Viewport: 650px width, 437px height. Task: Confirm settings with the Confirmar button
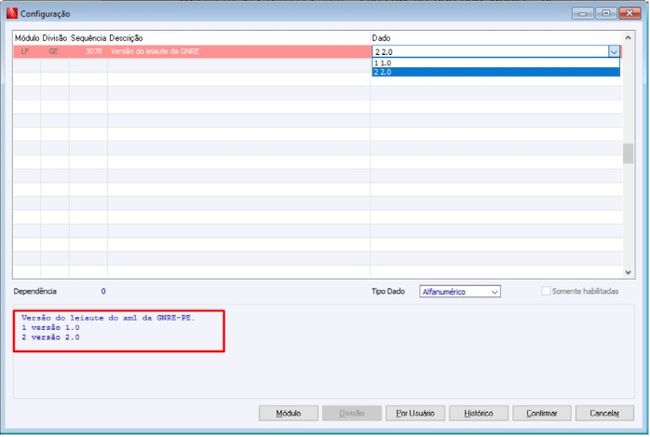pos(542,413)
